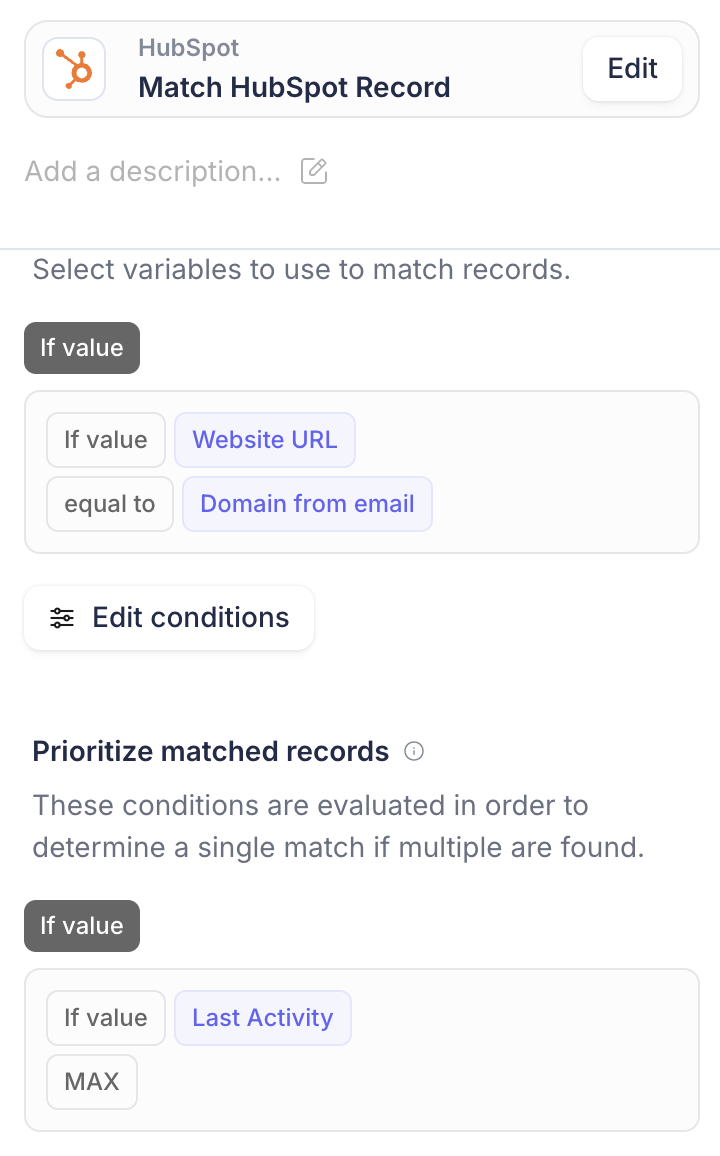Select the Website URL variable chip
This screenshot has height=1156, width=720.
pyautogui.click(x=265, y=439)
